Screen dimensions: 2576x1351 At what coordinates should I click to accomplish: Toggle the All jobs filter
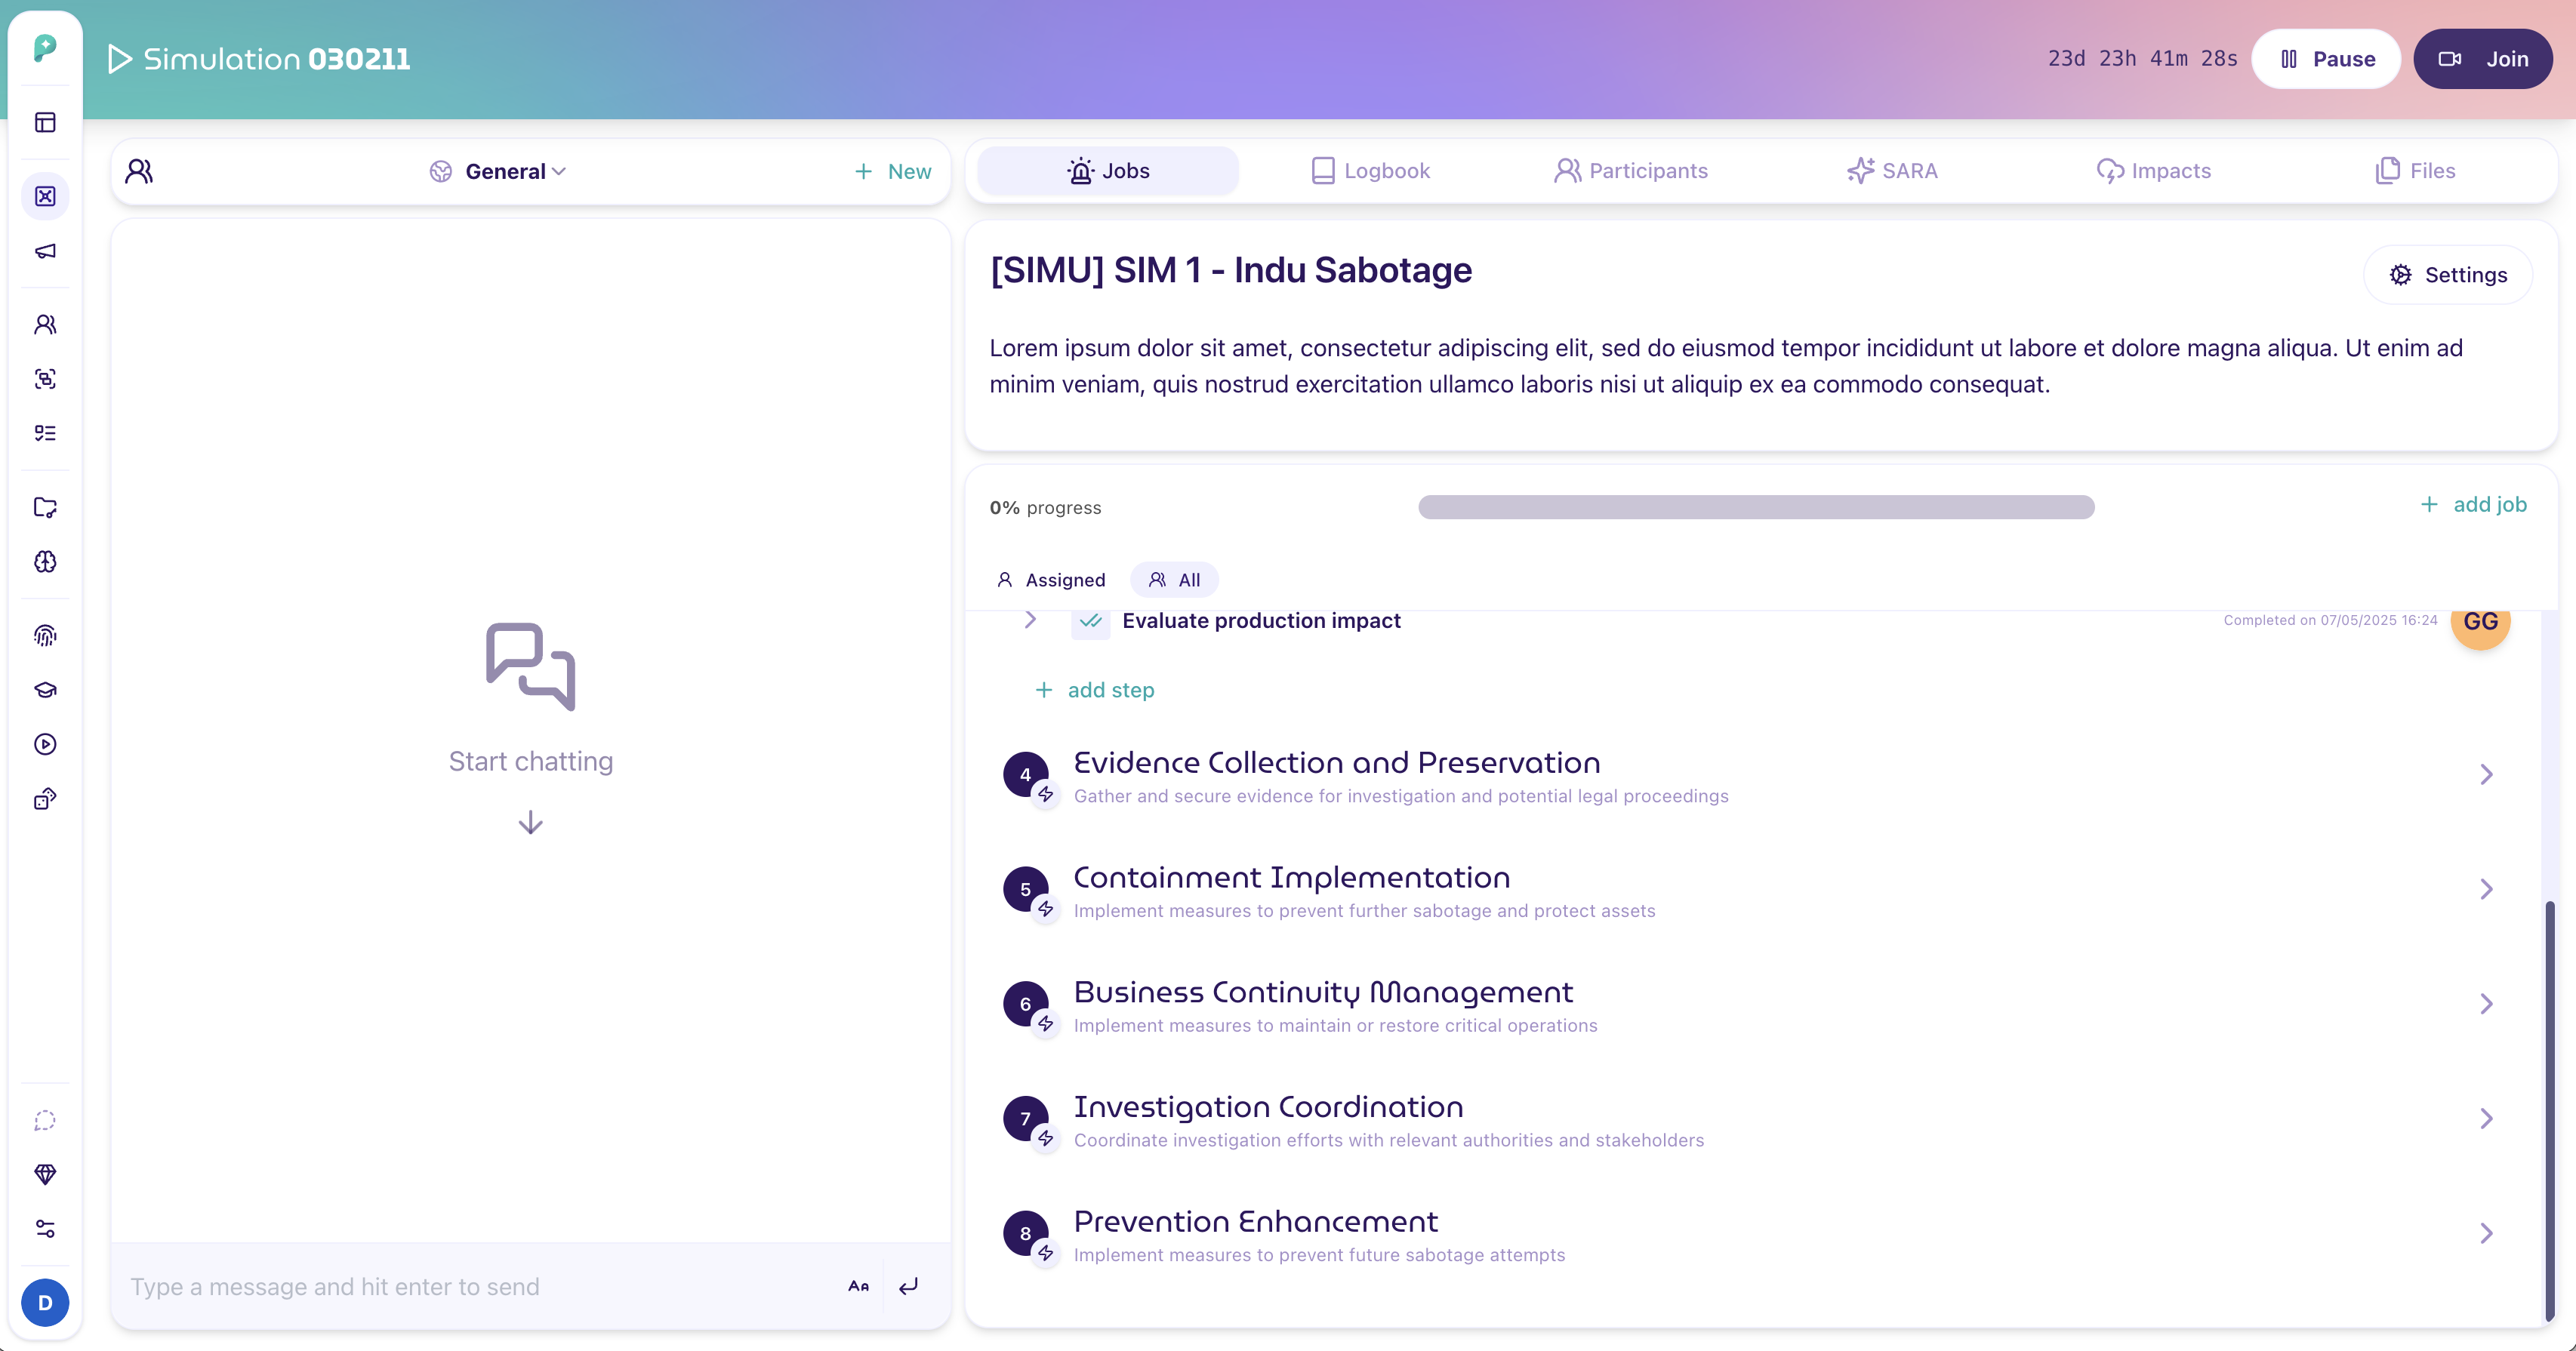[x=1174, y=580]
